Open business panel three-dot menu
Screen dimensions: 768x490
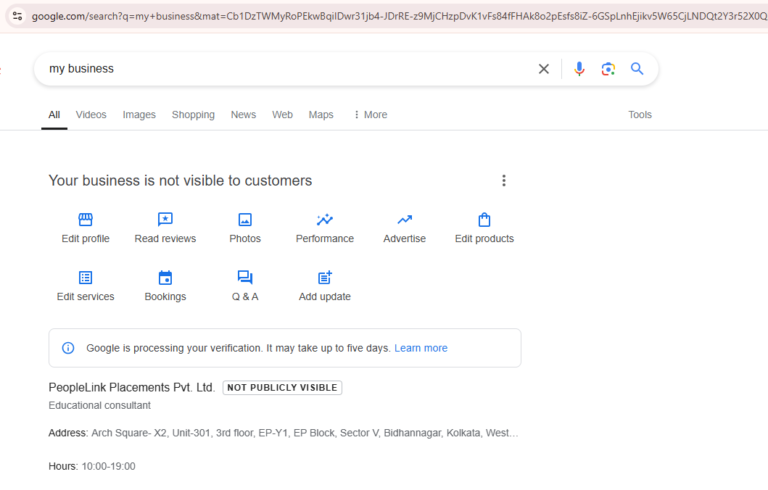tap(504, 181)
